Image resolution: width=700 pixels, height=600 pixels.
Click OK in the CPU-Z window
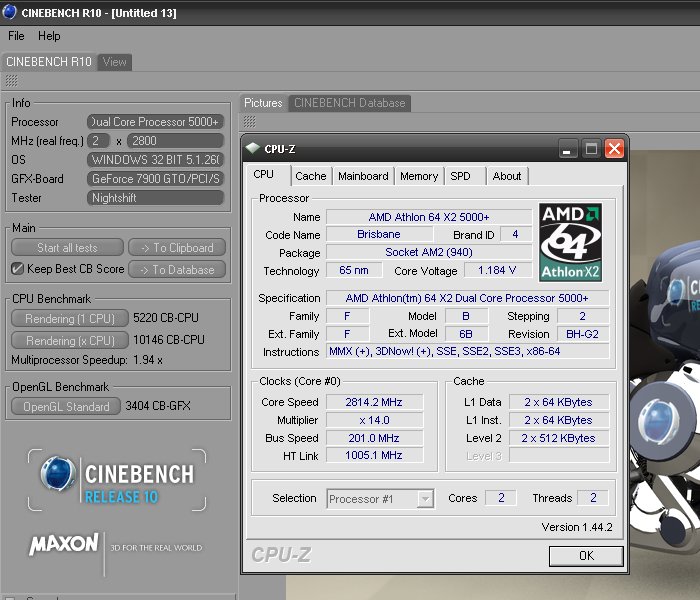[x=586, y=556]
